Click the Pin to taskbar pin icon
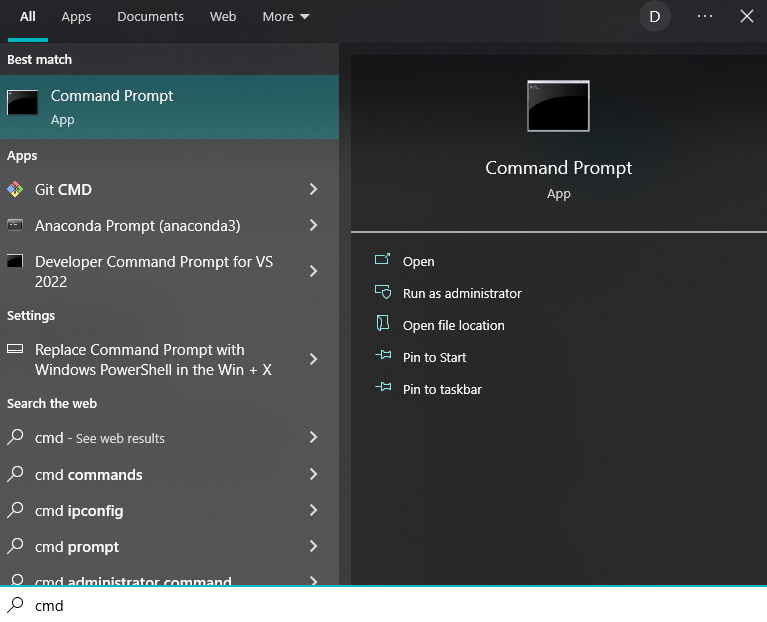The width and height of the screenshot is (767, 622). [x=383, y=387]
